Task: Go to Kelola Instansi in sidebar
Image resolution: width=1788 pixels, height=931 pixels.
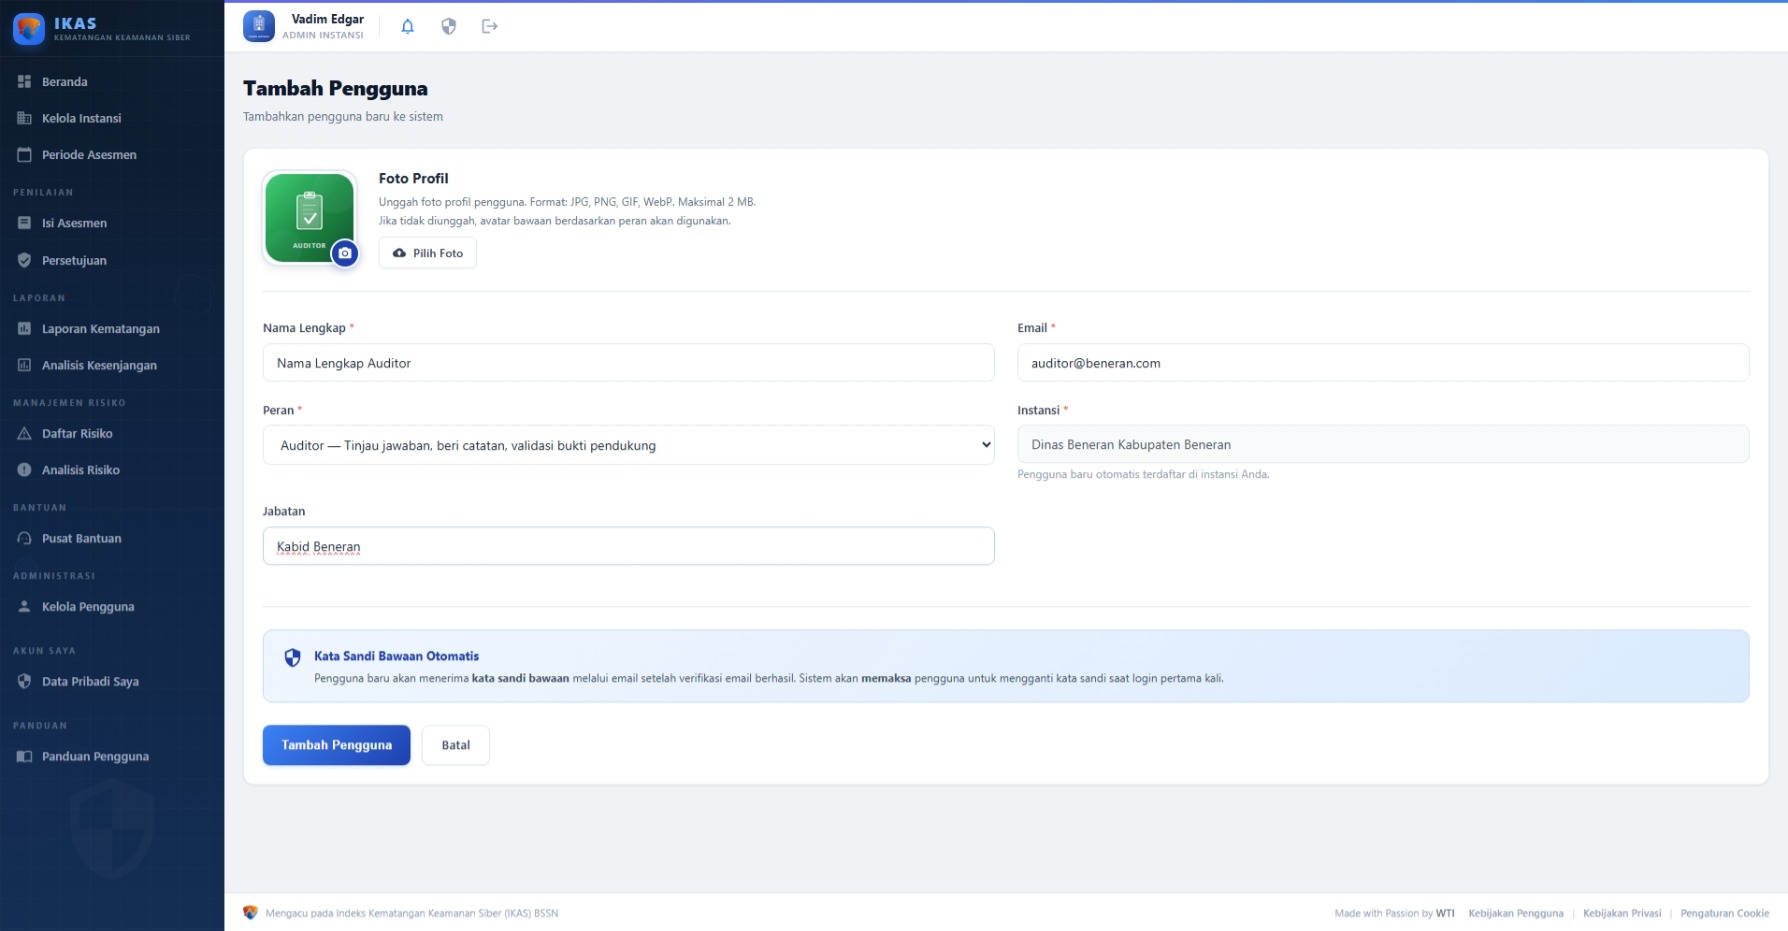Action: [81, 118]
